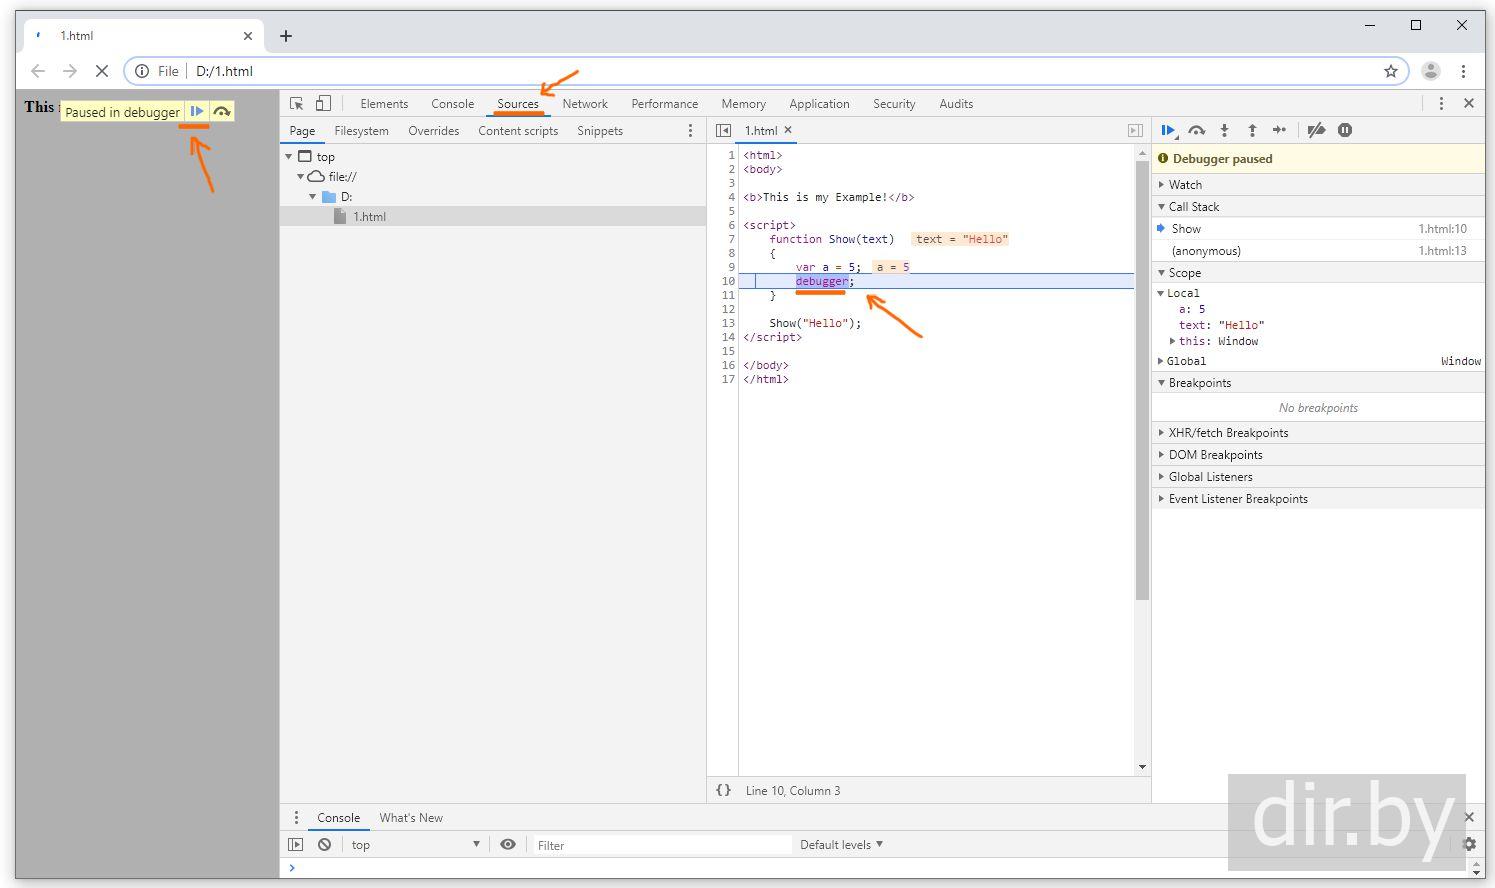Click the clear console icon
1495x888 pixels.
coord(324,844)
